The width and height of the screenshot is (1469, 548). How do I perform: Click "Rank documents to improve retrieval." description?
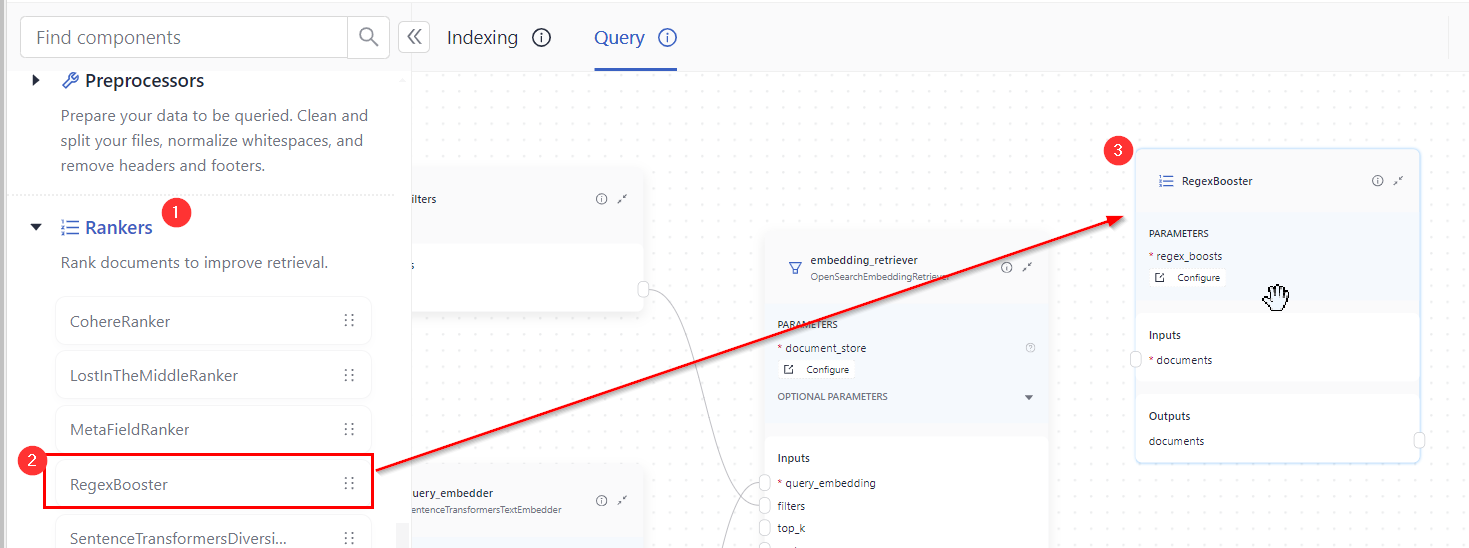194,263
